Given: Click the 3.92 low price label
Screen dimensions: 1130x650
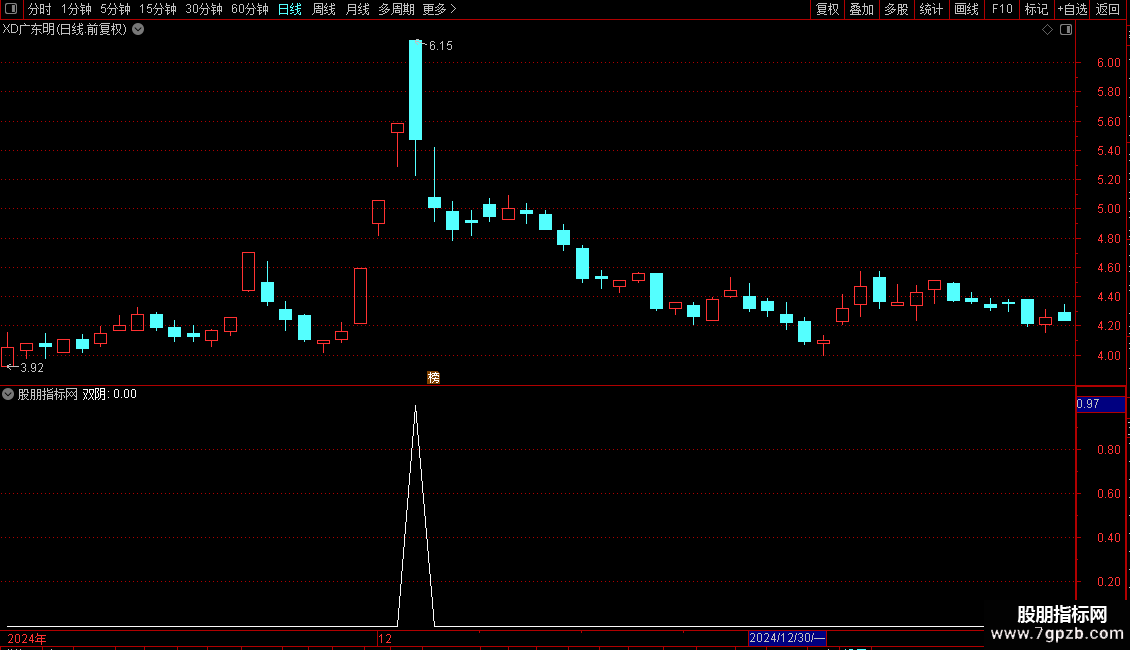Looking at the screenshot, I should [x=32, y=368].
